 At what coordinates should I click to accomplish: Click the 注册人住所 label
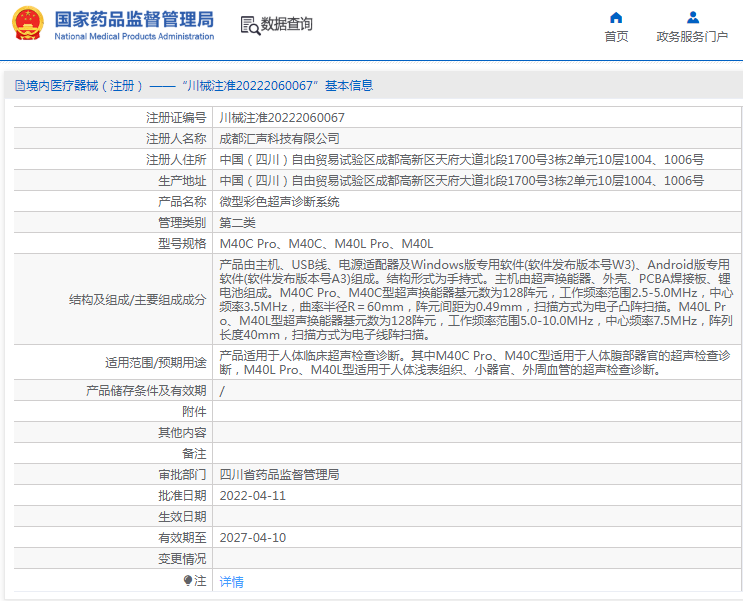tap(176, 160)
